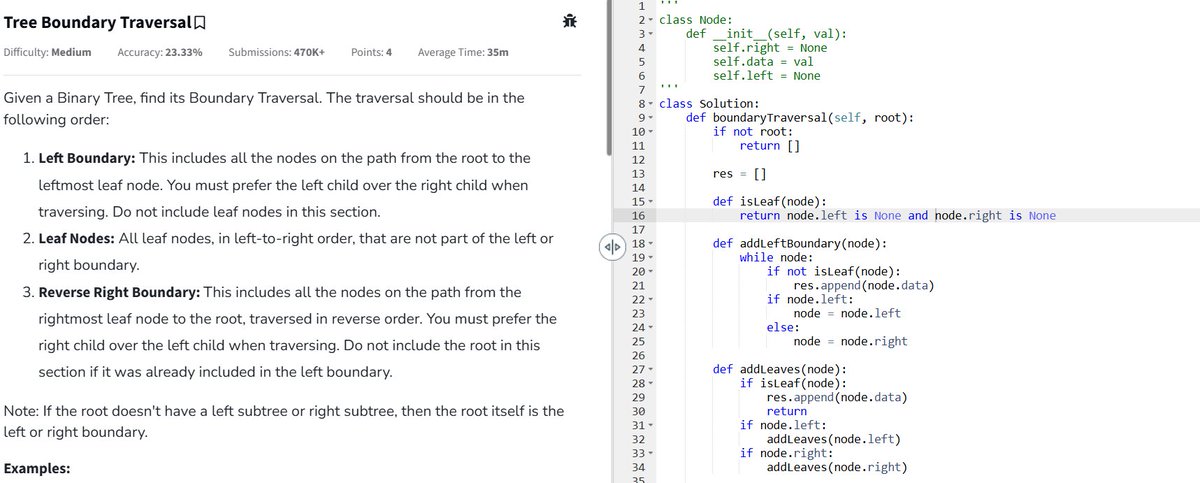This screenshot has height=483, width=1200.
Task: Click the 'self.left = None' code line
Action: (x=766, y=76)
